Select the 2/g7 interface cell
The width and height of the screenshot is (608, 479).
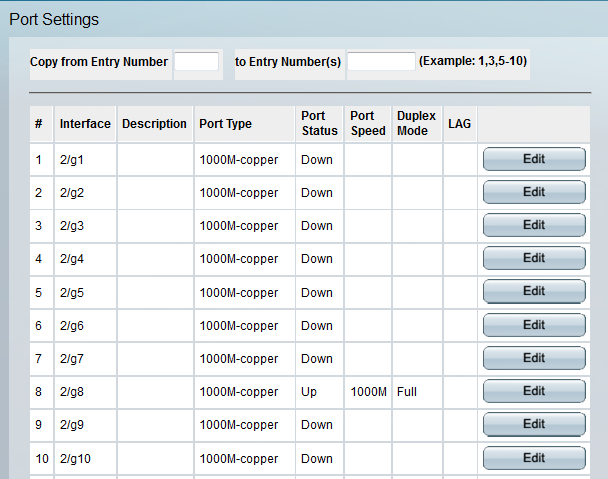(85, 359)
